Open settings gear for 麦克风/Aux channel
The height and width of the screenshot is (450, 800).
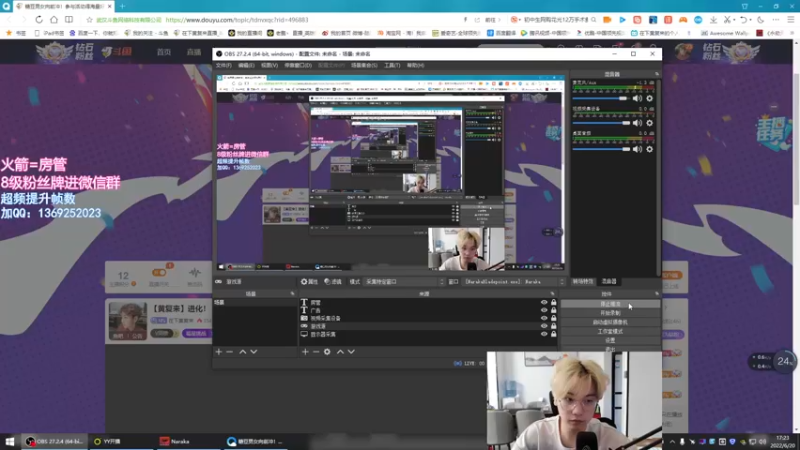[649, 98]
